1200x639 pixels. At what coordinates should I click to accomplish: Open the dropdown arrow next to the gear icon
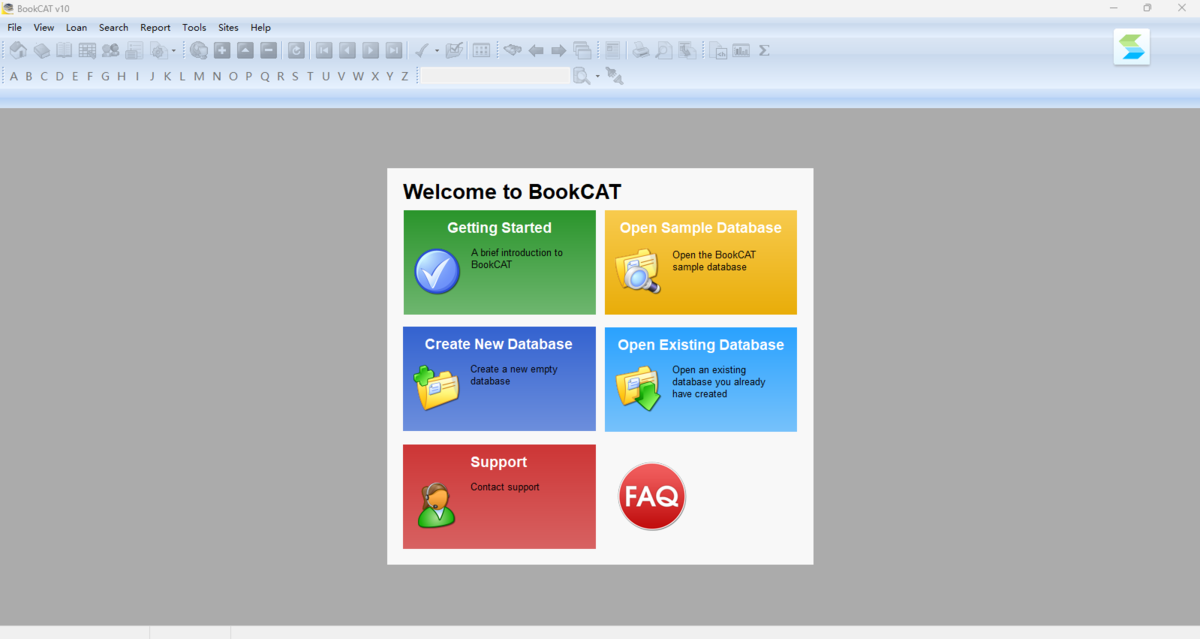pyautogui.click(x=173, y=51)
